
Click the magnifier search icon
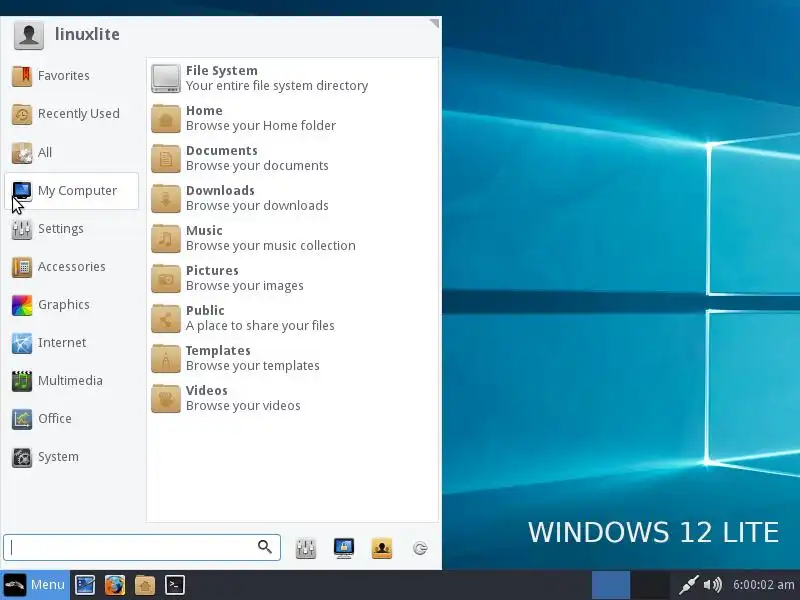[x=265, y=547]
